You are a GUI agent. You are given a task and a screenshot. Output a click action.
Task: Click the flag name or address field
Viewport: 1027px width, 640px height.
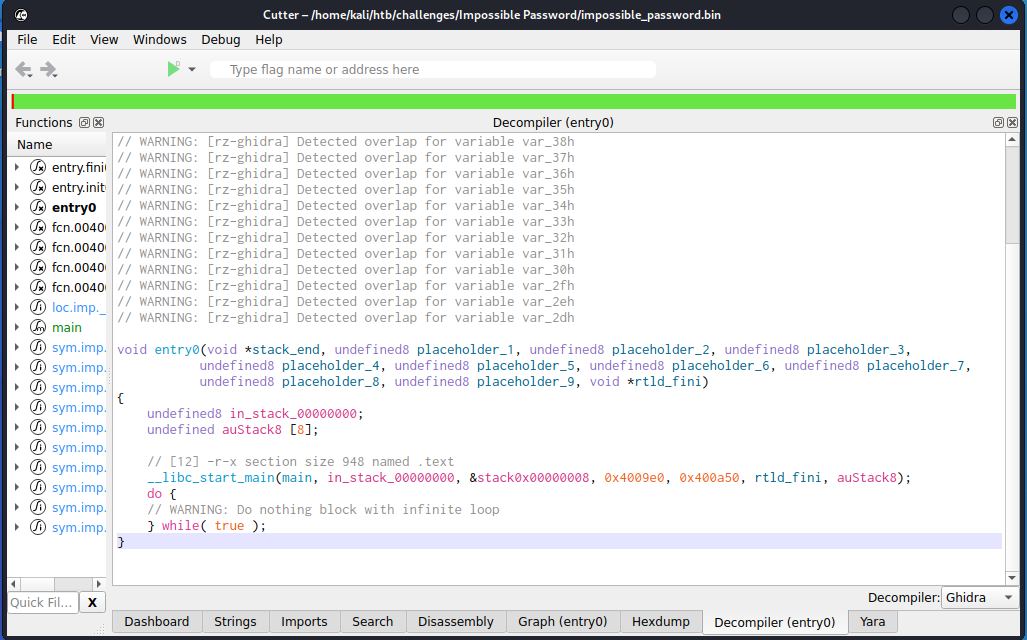[x=433, y=69]
